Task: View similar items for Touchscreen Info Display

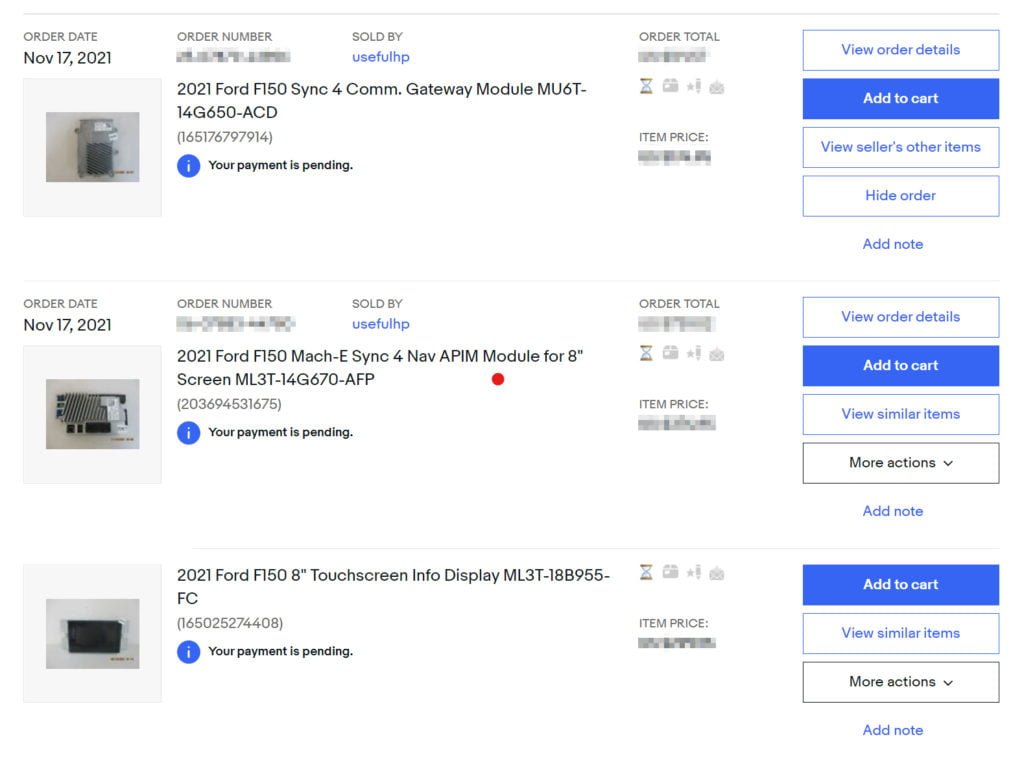Action: click(901, 634)
